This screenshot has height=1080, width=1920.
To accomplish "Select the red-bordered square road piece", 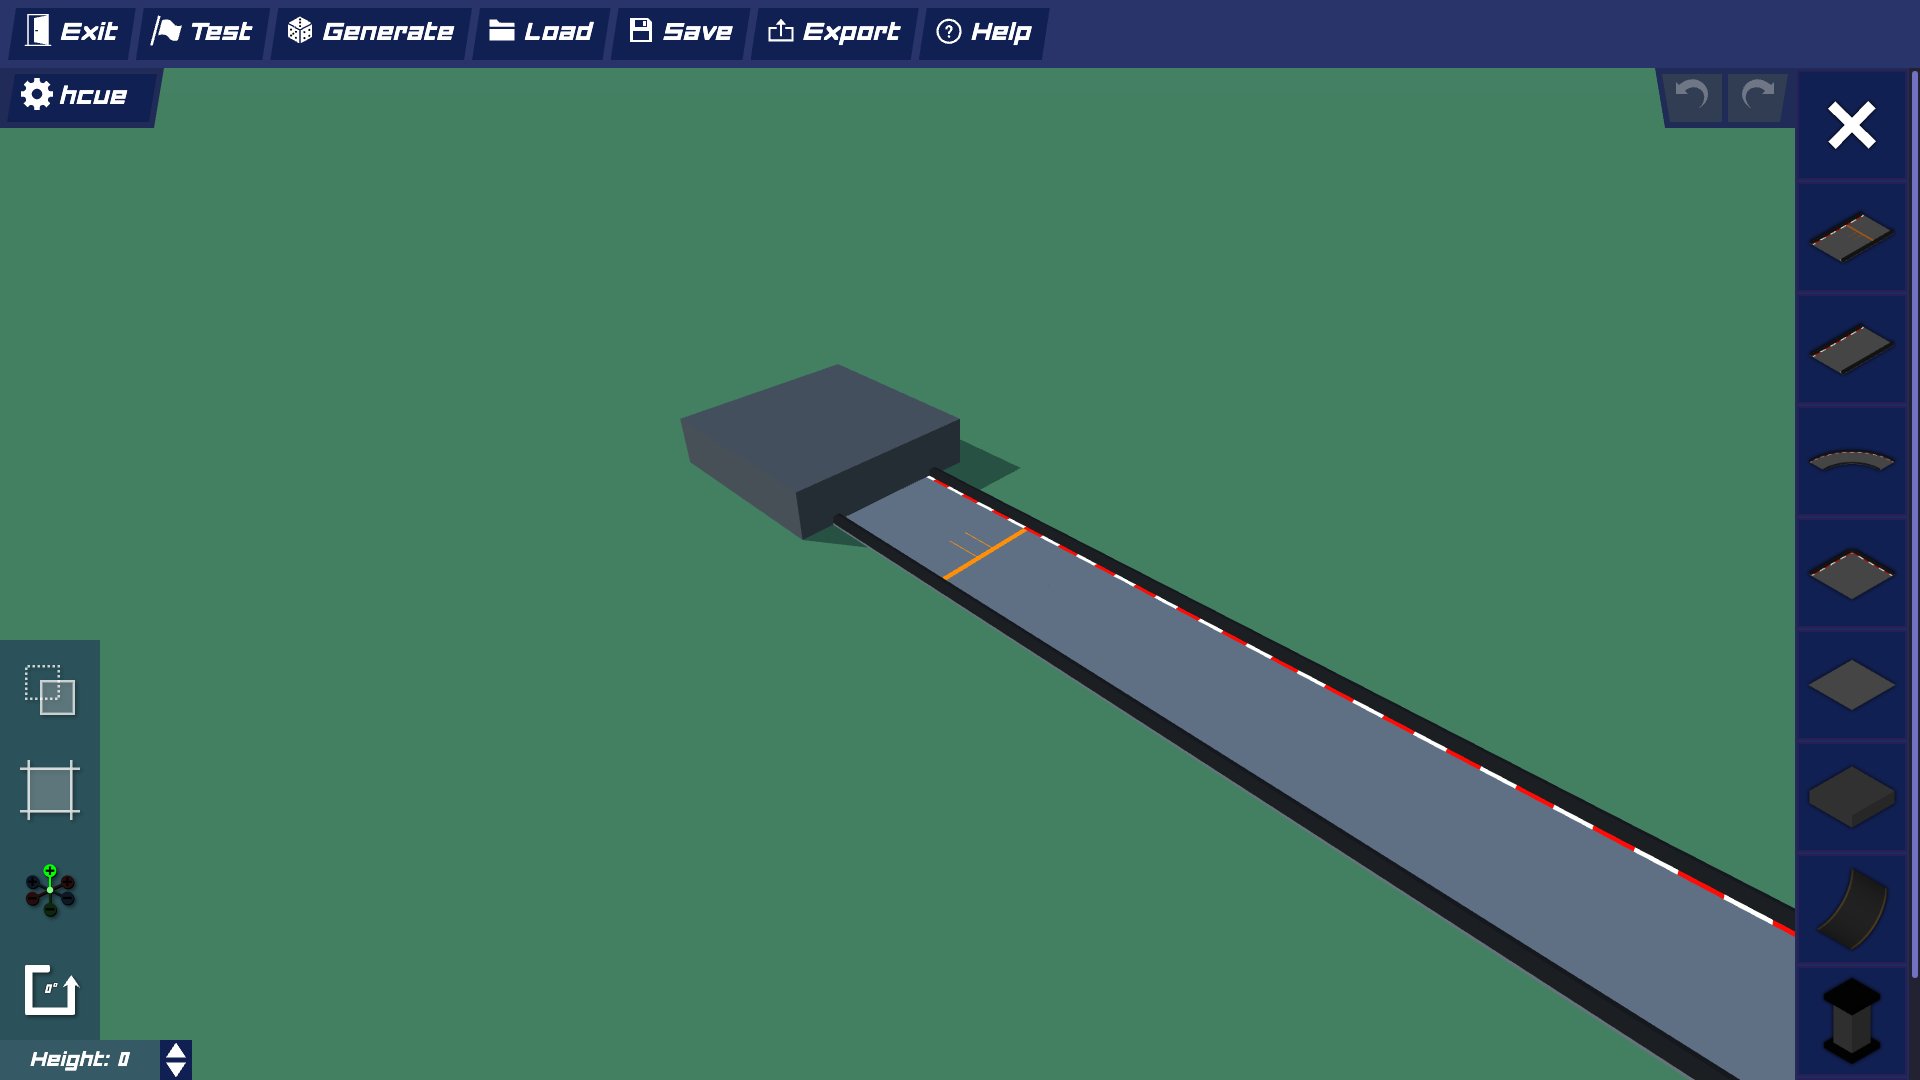I will (x=1851, y=574).
